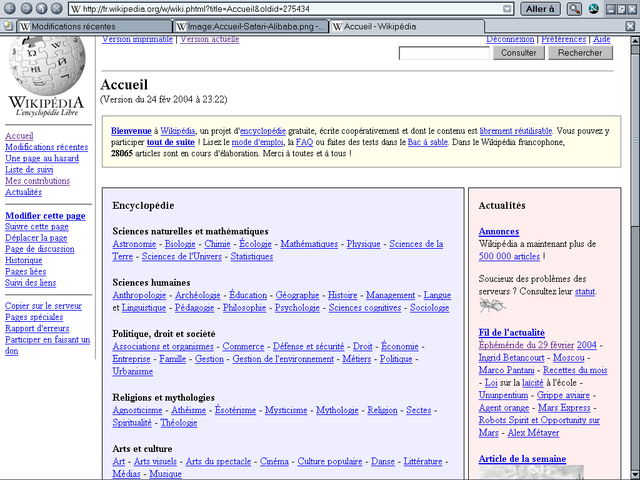
Task: Click the Reload page button
Action: [42, 8]
